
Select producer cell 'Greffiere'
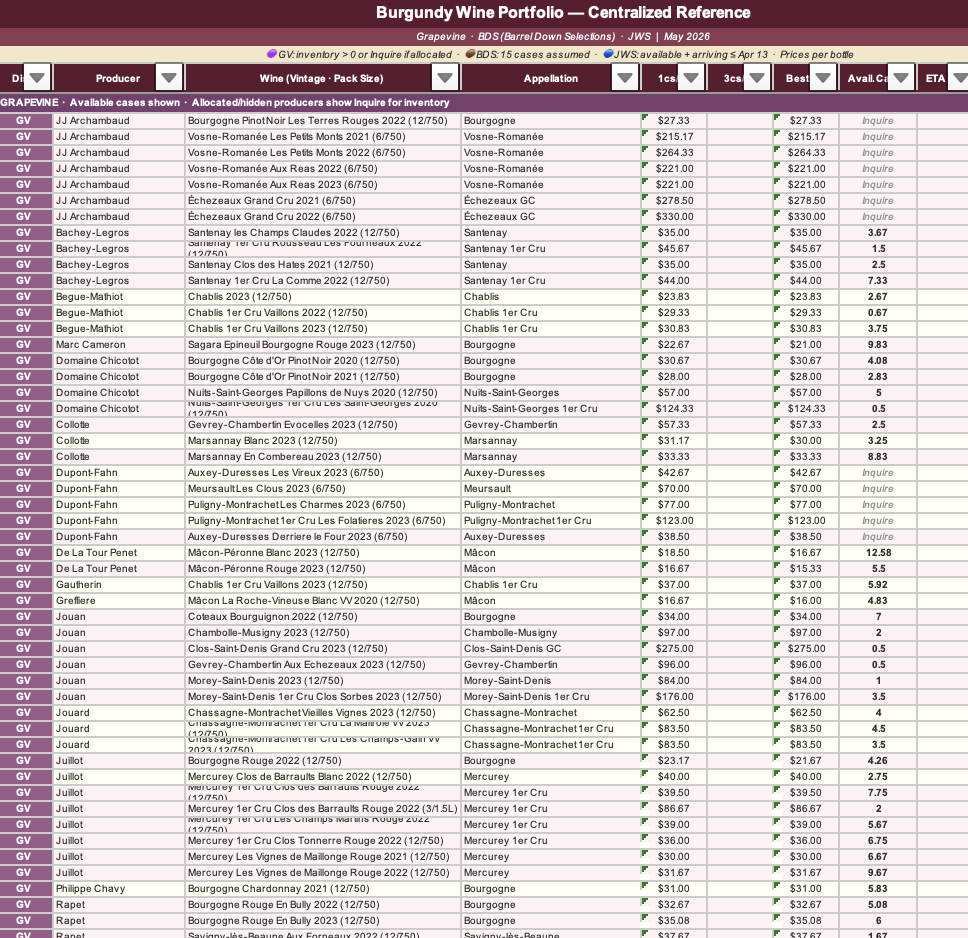(x=119, y=601)
